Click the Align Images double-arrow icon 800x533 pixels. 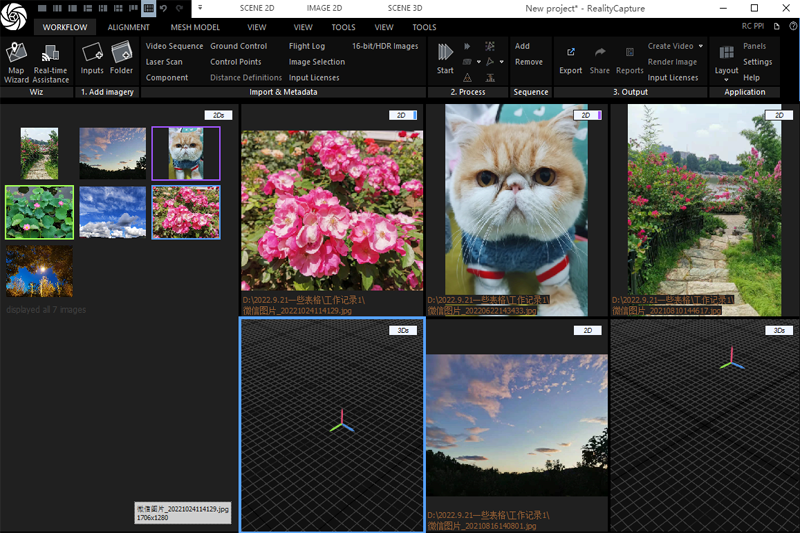[x=467, y=46]
